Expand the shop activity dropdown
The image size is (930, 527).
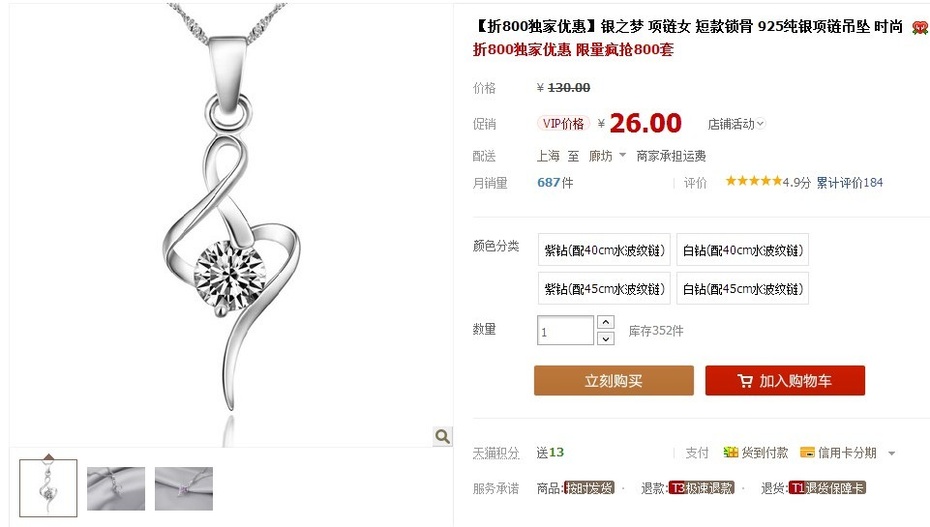[736, 124]
